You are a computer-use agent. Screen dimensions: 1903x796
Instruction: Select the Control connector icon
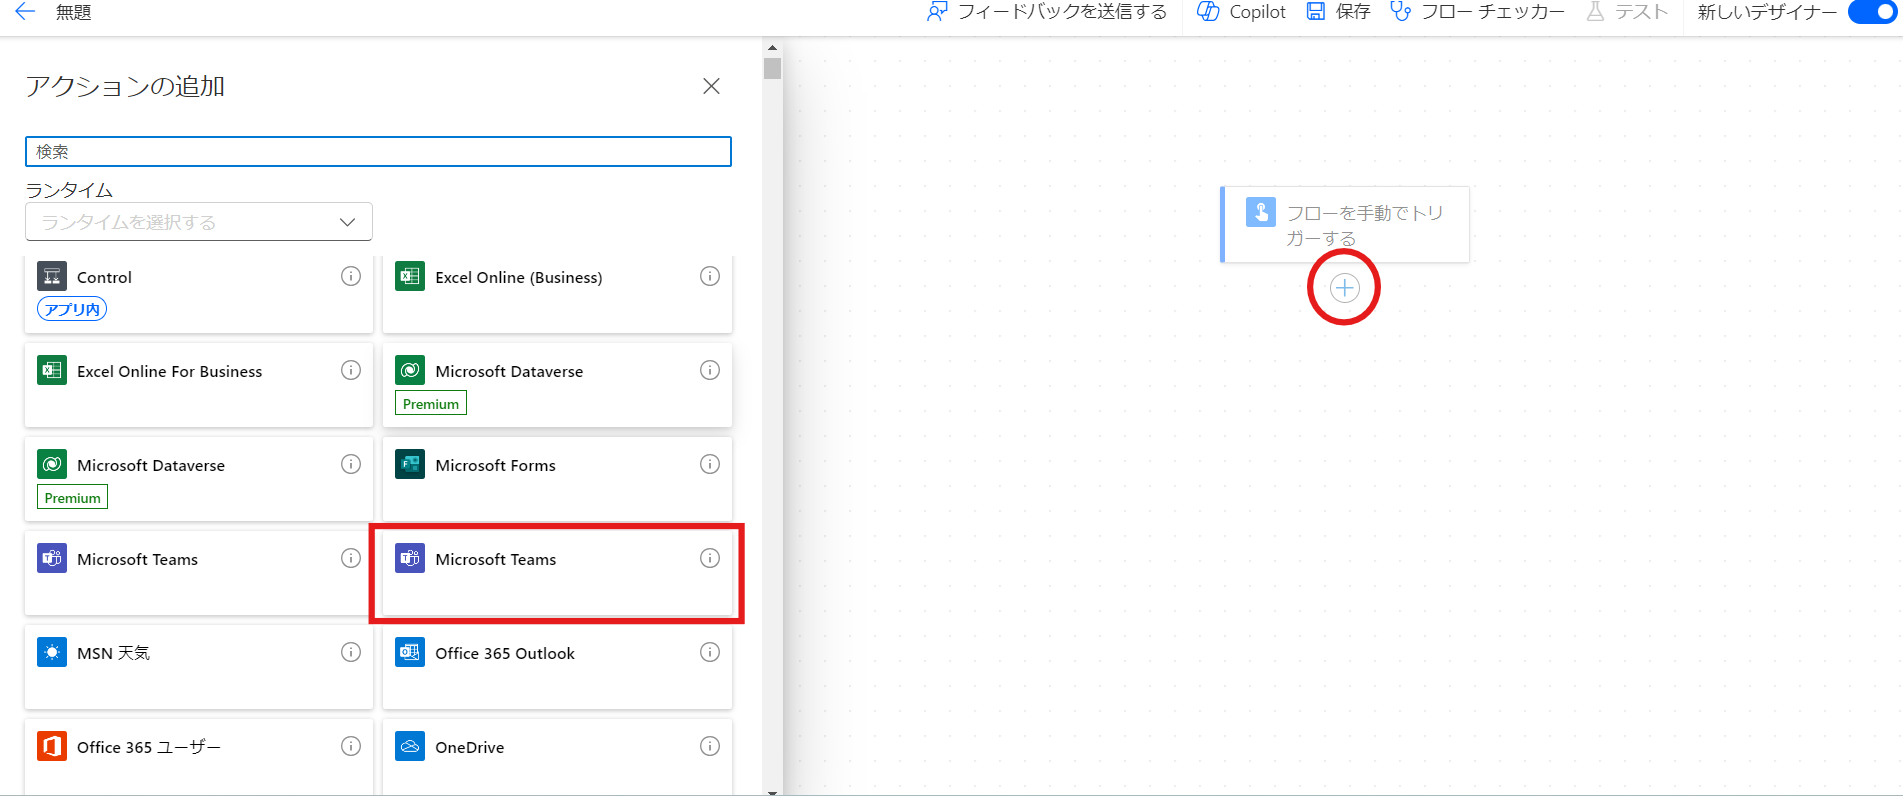pos(52,277)
